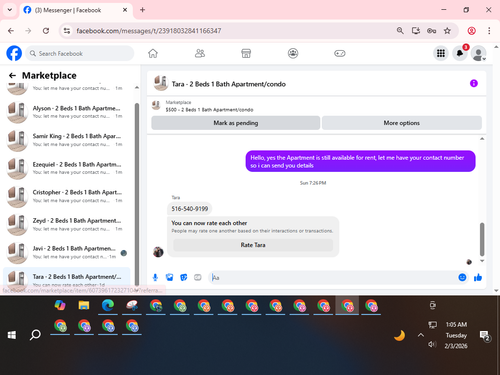Open conversation info purple icon
The image size is (500, 375).
click(x=474, y=83)
